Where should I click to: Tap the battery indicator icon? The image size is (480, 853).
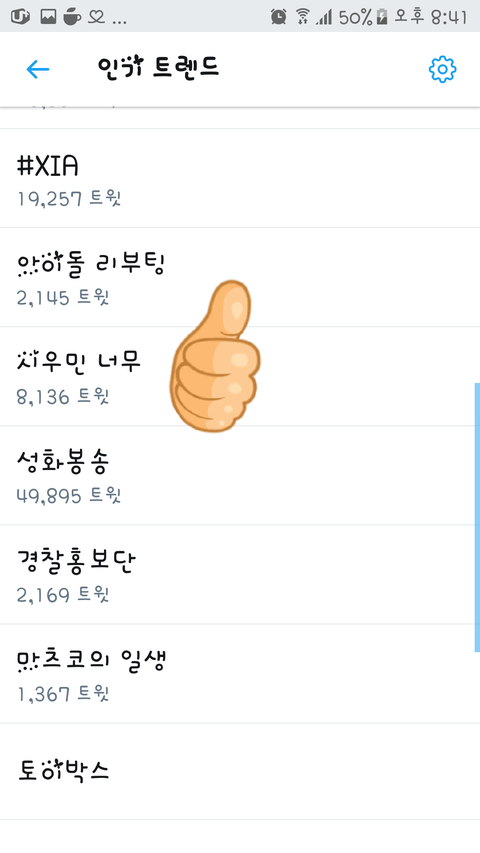(x=382, y=17)
